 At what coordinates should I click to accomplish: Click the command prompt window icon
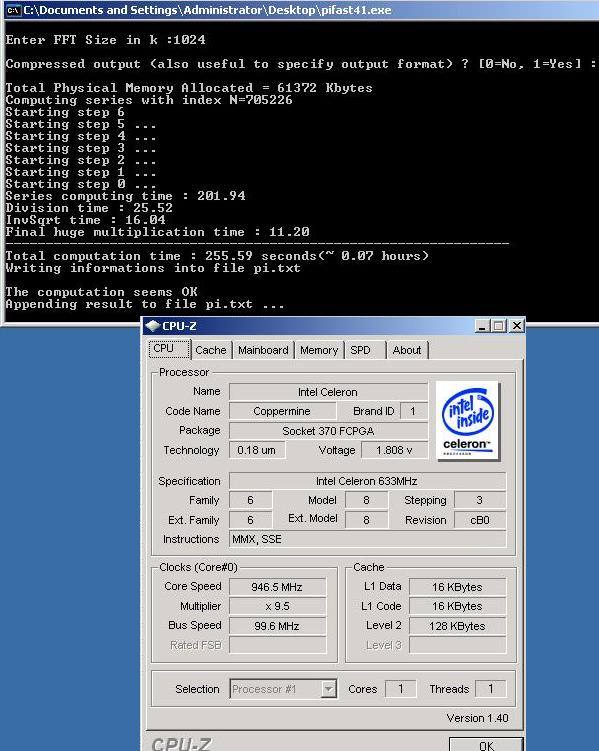[13, 10]
